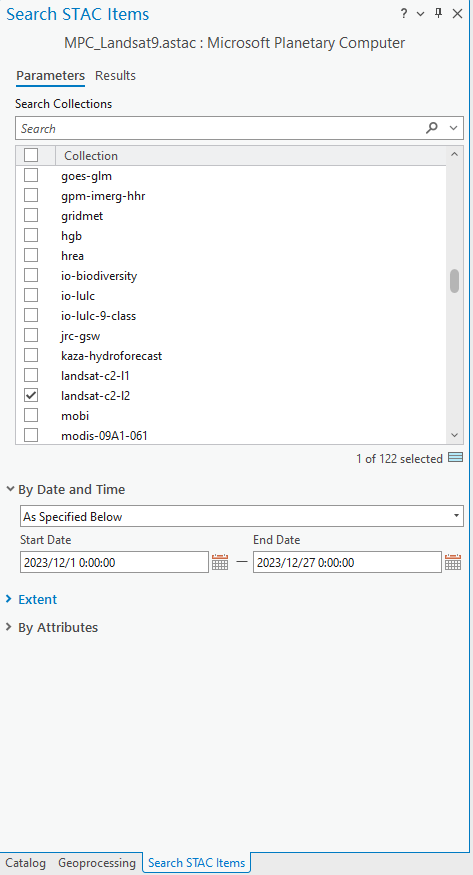
Task: Open the Geoprocessing pane tab
Action: click(96, 863)
